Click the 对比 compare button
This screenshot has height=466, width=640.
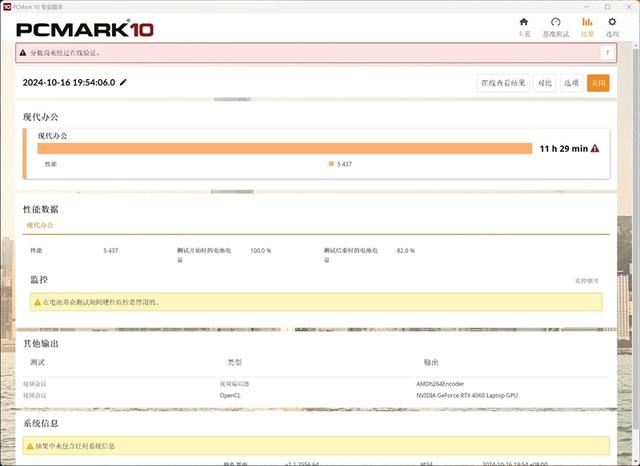tap(544, 83)
